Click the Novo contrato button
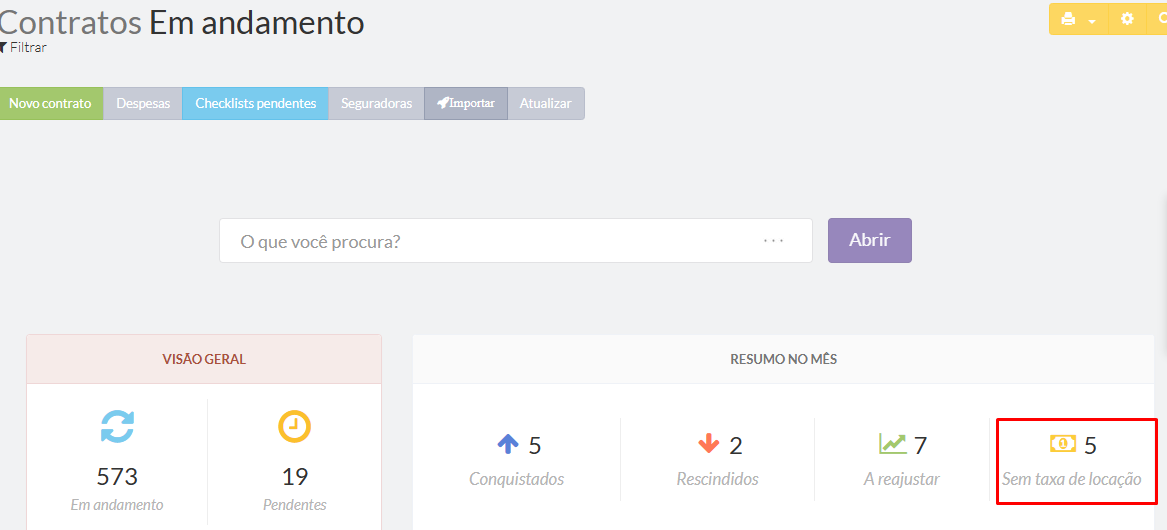 click(x=50, y=103)
